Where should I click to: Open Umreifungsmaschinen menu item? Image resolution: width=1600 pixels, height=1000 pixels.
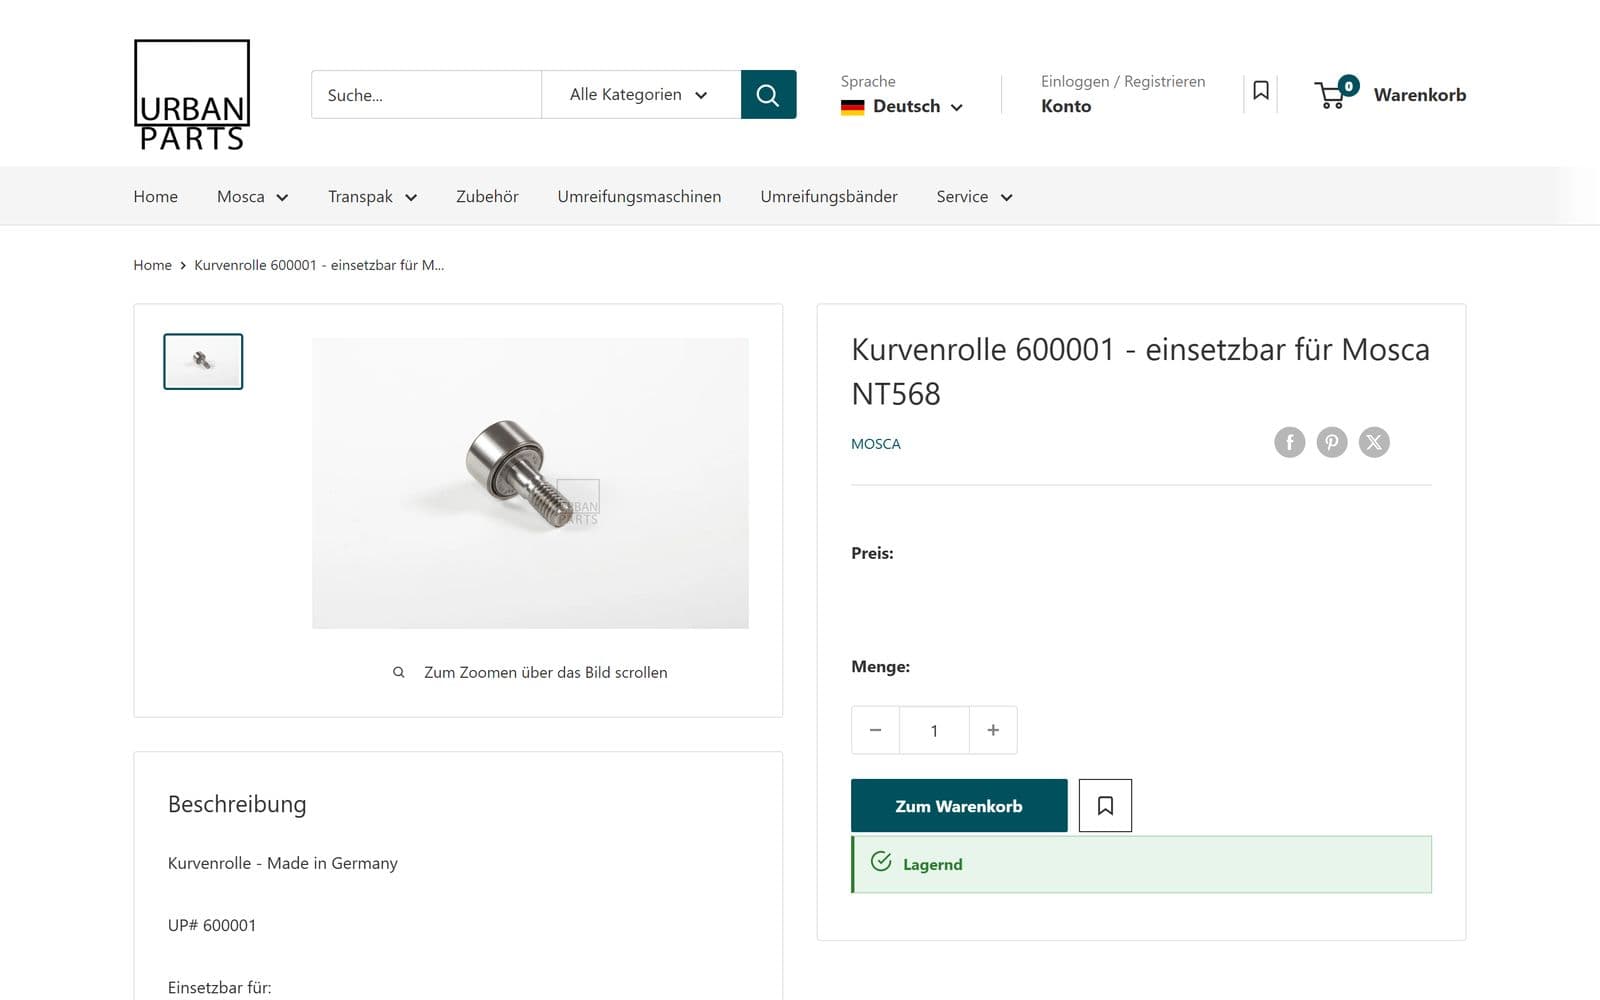point(639,197)
